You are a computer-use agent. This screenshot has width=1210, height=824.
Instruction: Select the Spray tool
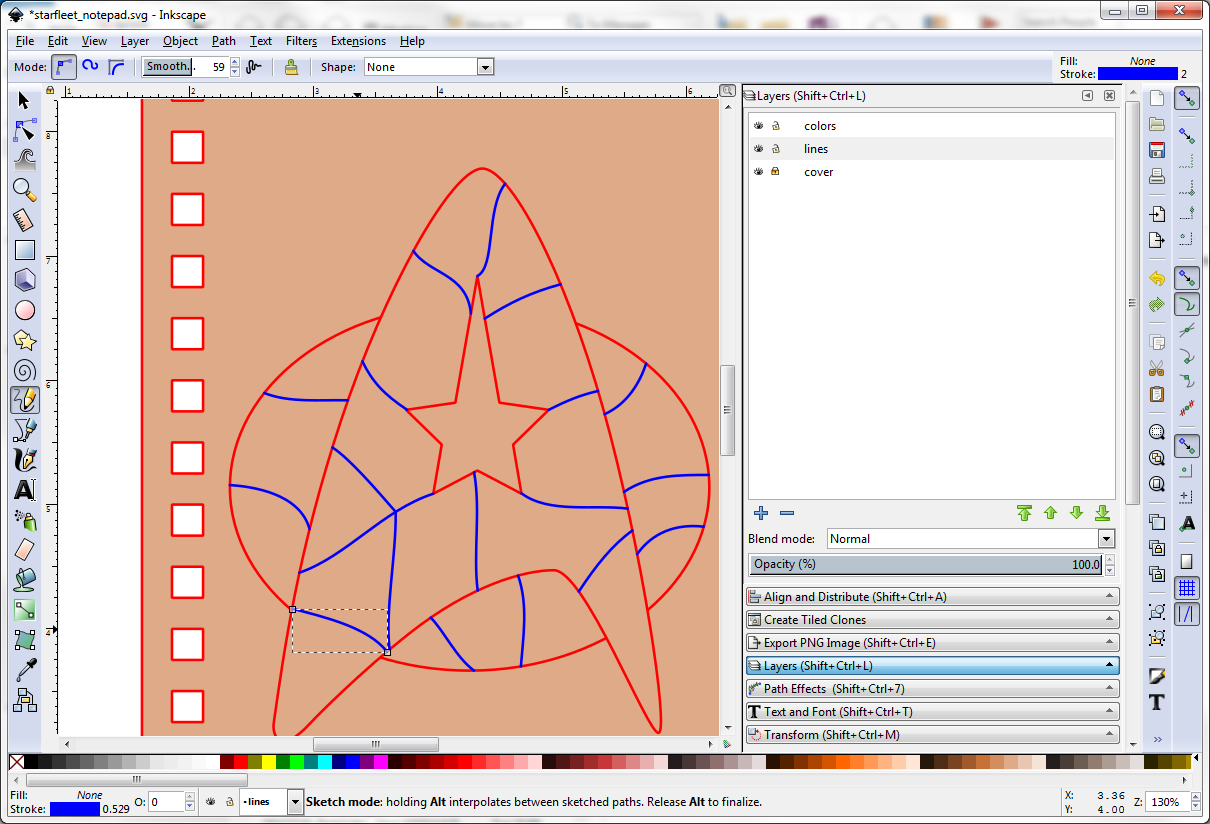click(x=24, y=520)
